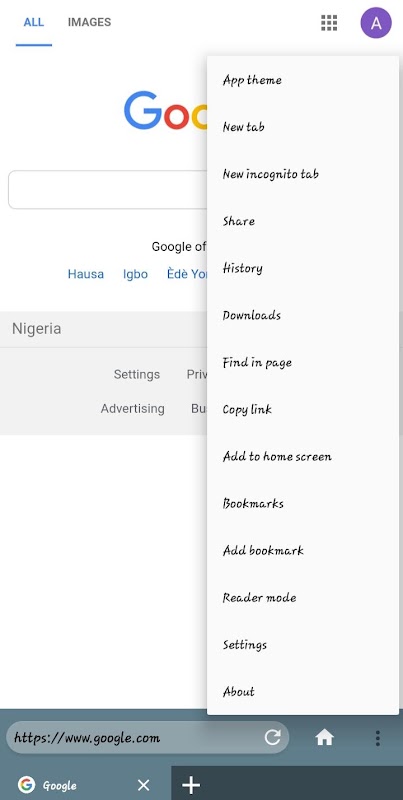Viewport: 403px width, 800px height.
Task: Click the Hausa language link
Action: click(86, 274)
